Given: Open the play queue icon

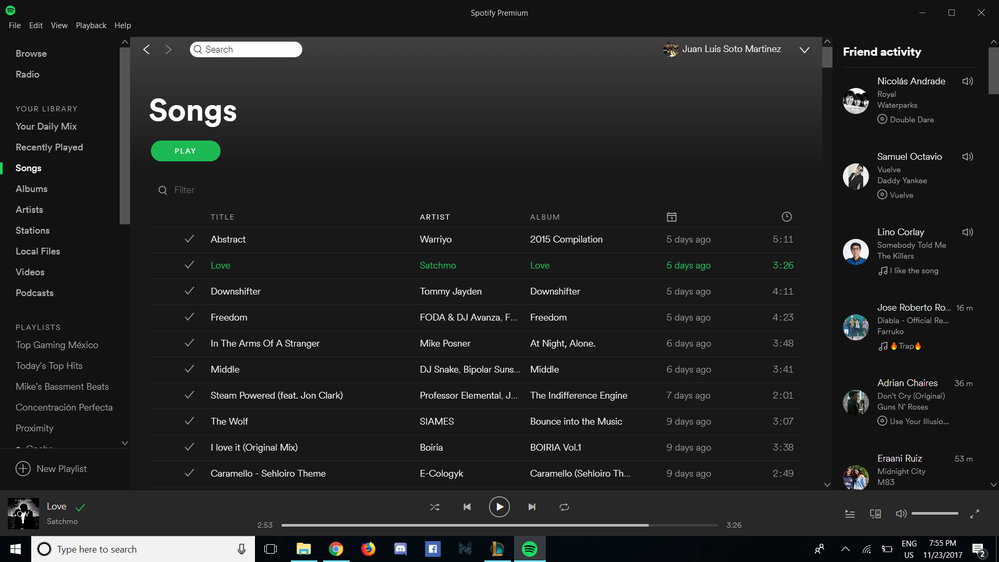Looking at the screenshot, I should click(850, 514).
